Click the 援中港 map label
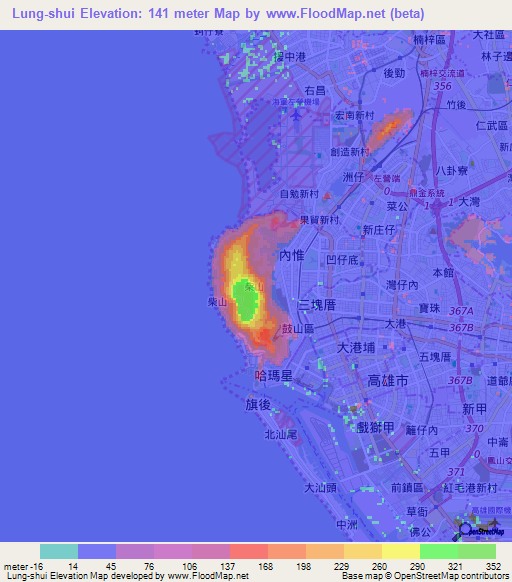The width and height of the screenshot is (512, 582). tap(290, 57)
